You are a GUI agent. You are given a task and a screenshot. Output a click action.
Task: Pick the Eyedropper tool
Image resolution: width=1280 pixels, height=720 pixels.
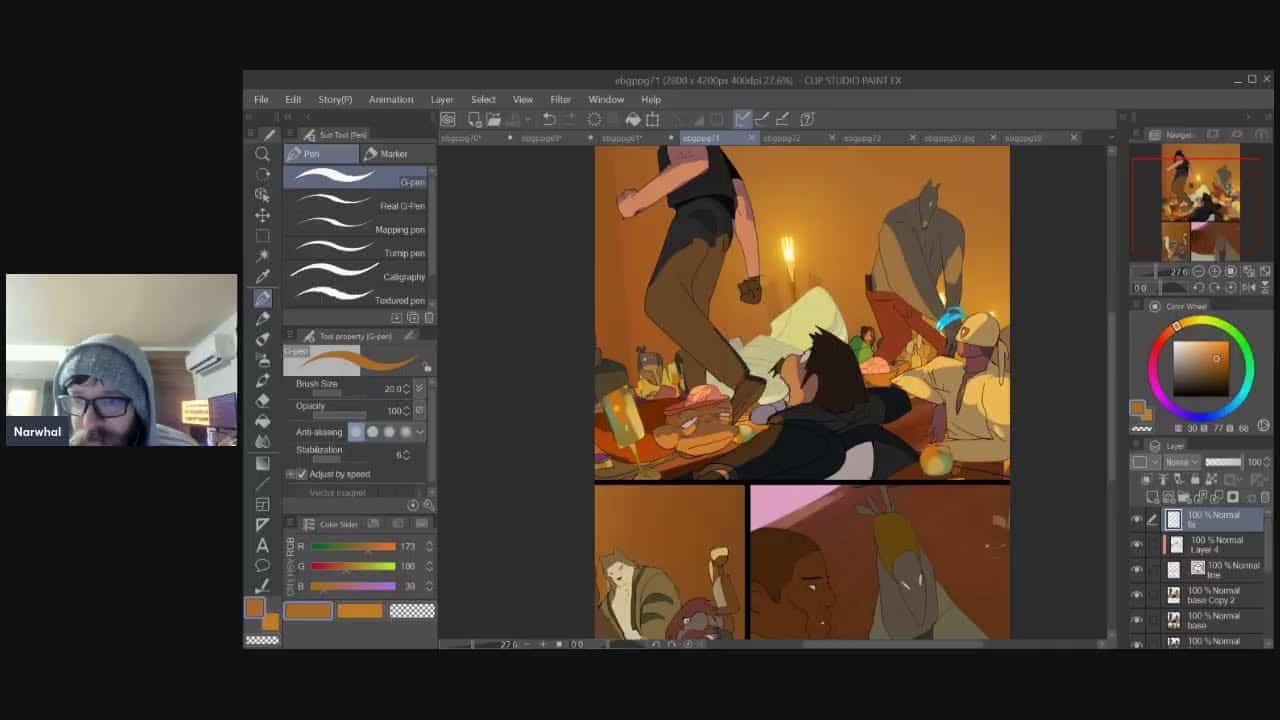[262, 277]
